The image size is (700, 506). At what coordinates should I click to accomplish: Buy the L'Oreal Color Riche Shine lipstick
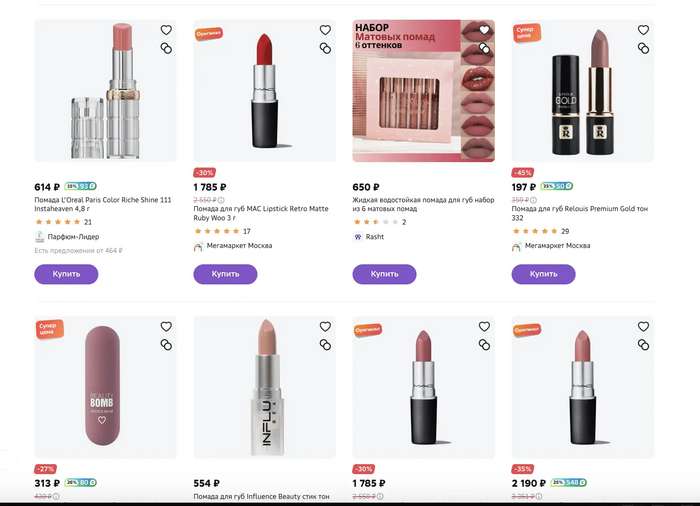click(x=66, y=274)
